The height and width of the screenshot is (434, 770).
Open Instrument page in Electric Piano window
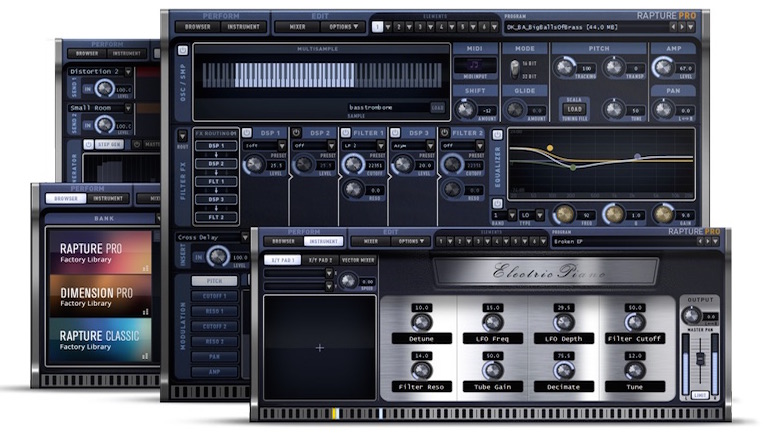(323, 241)
